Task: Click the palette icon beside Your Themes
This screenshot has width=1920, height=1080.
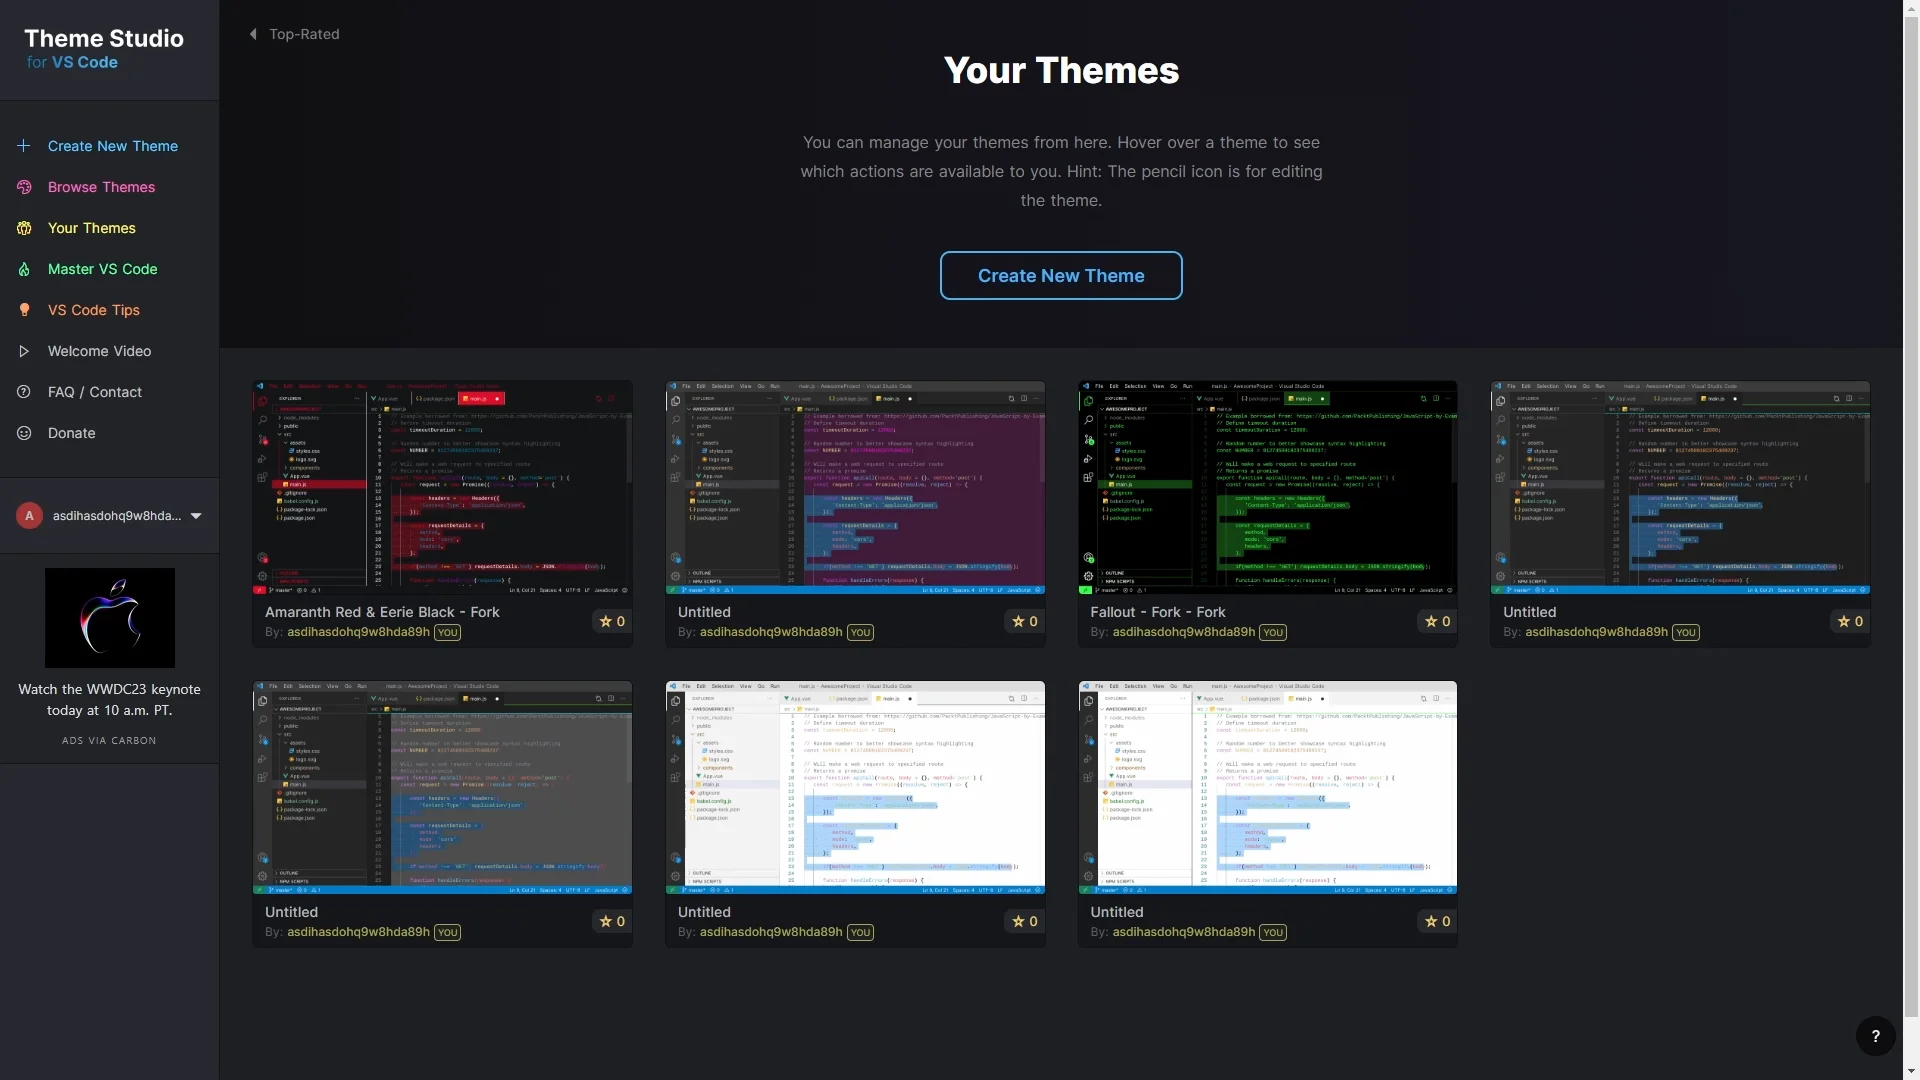Action: [24, 228]
